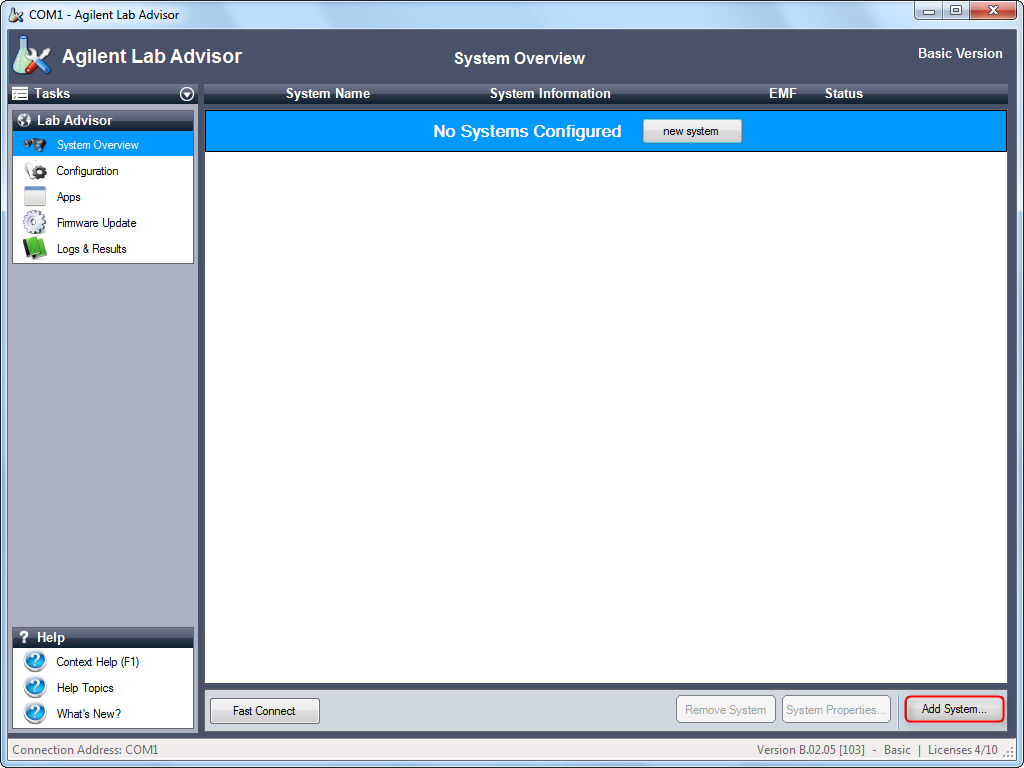Click the EMF column header
This screenshot has height=768, width=1024.
(x=782, y=94)
